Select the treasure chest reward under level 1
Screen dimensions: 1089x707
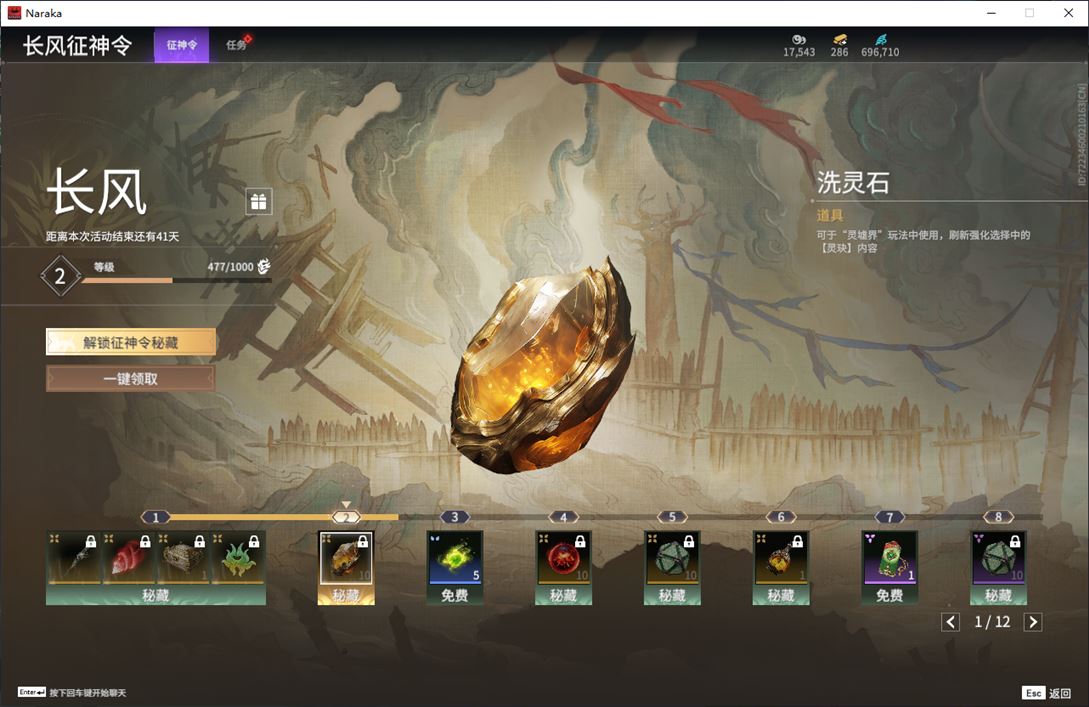(183, 558)
